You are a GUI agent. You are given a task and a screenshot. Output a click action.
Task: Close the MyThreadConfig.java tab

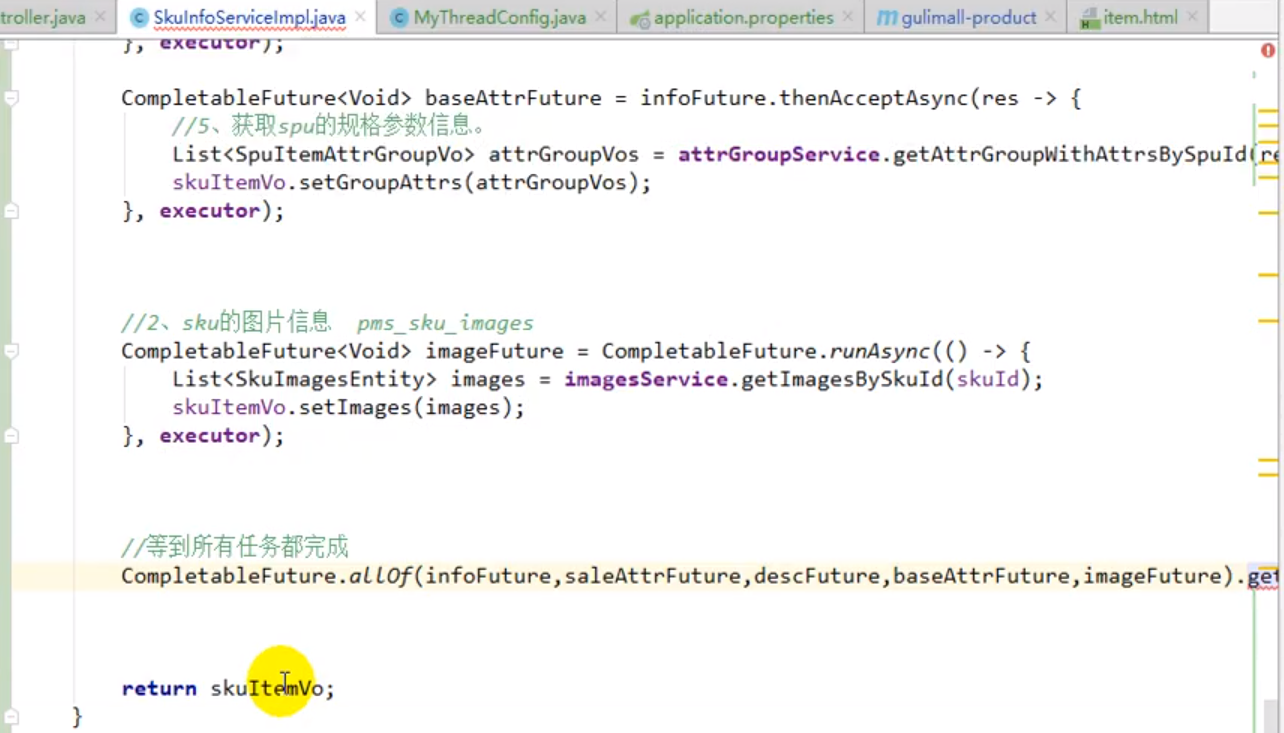600,17
